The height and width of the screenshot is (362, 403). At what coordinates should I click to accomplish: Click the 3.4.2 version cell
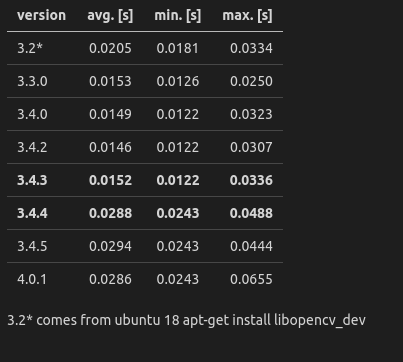click(x=32, y=147)
